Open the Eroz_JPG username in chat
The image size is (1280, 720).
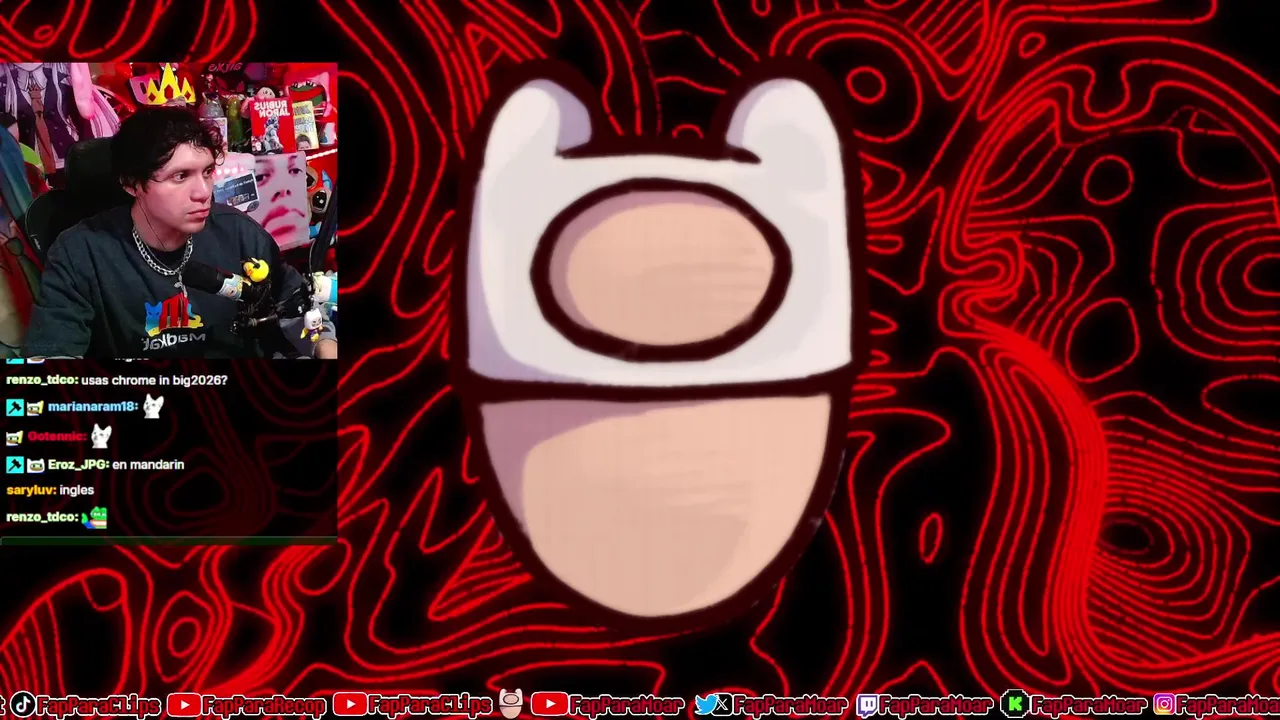[77, 465]
